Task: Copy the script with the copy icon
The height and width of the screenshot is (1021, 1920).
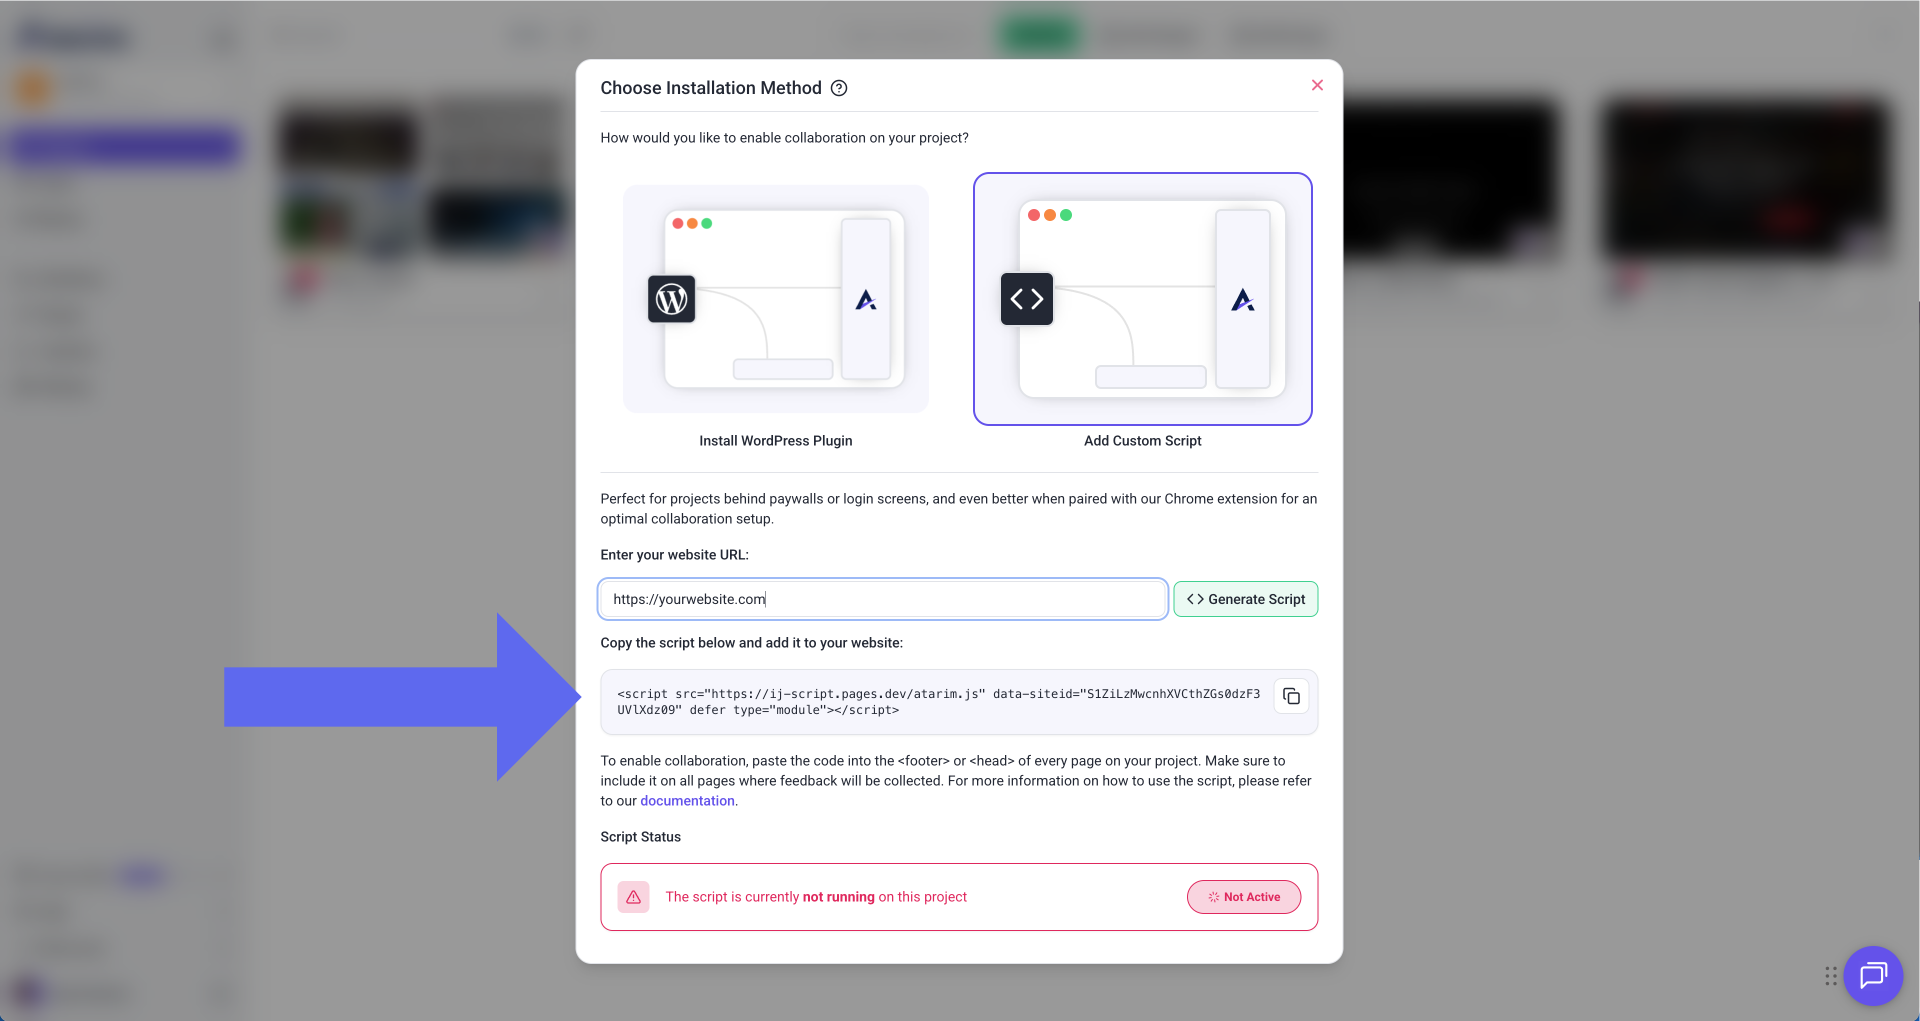Action: [1291, 696]
